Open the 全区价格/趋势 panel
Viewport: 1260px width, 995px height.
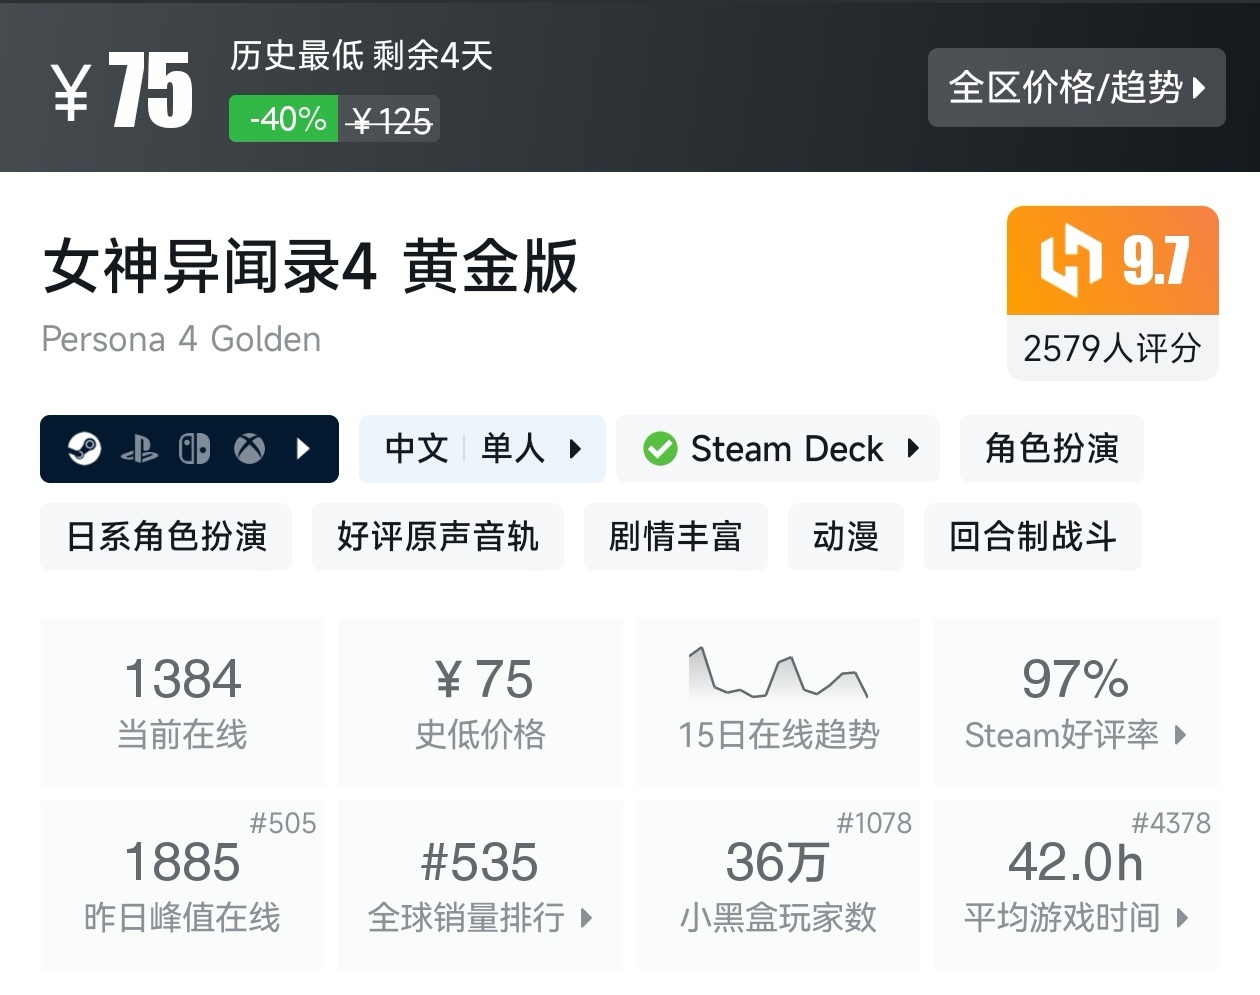click(x=1076, y=88)
